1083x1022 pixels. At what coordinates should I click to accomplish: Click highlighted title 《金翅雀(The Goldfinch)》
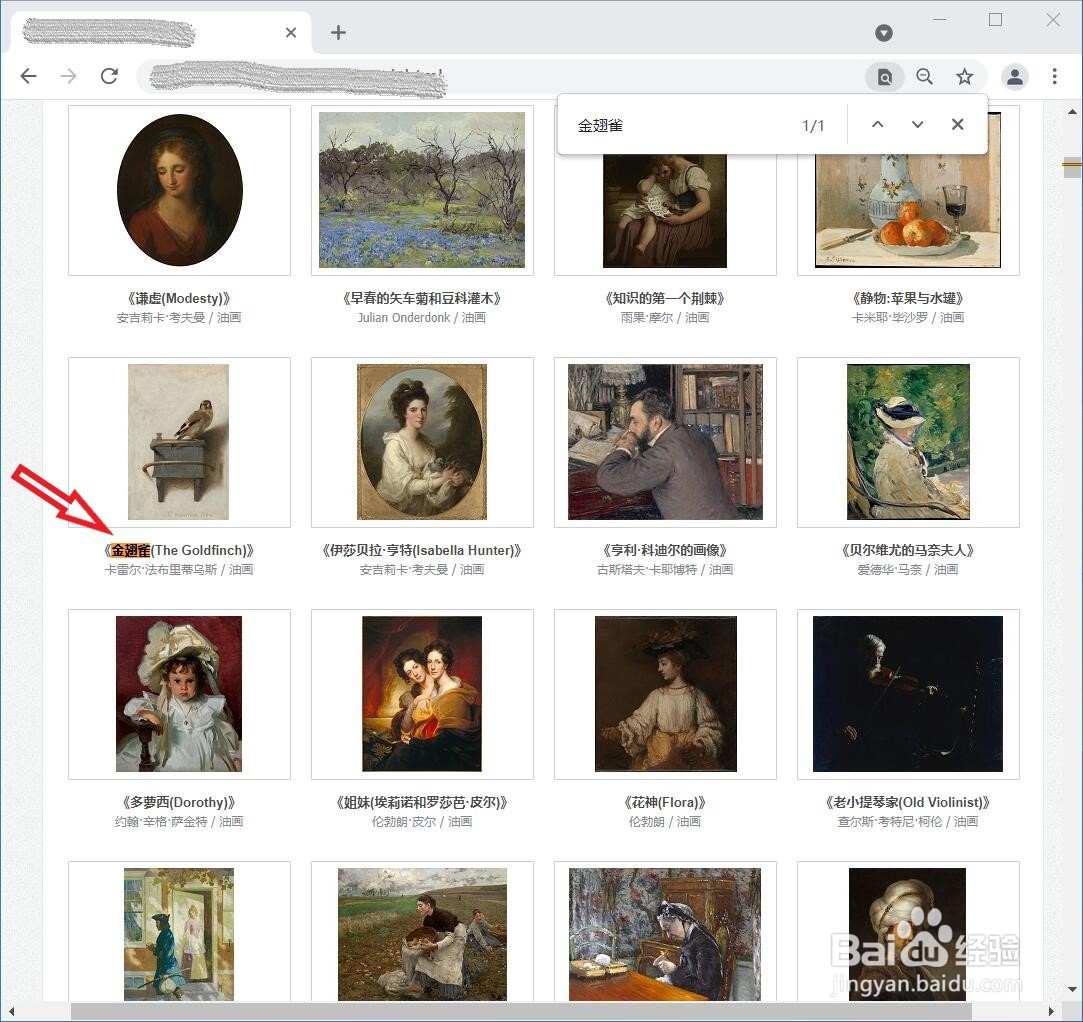pos(180,550)
